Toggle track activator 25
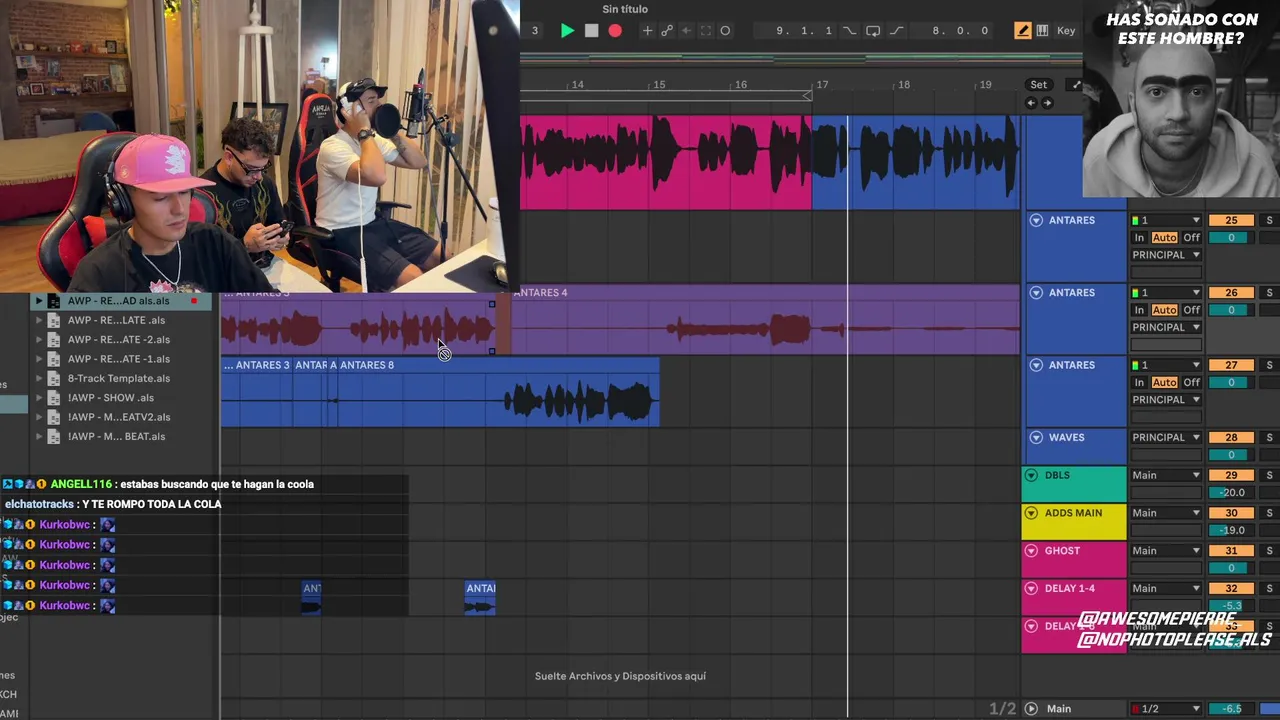 click(1231, 220)
